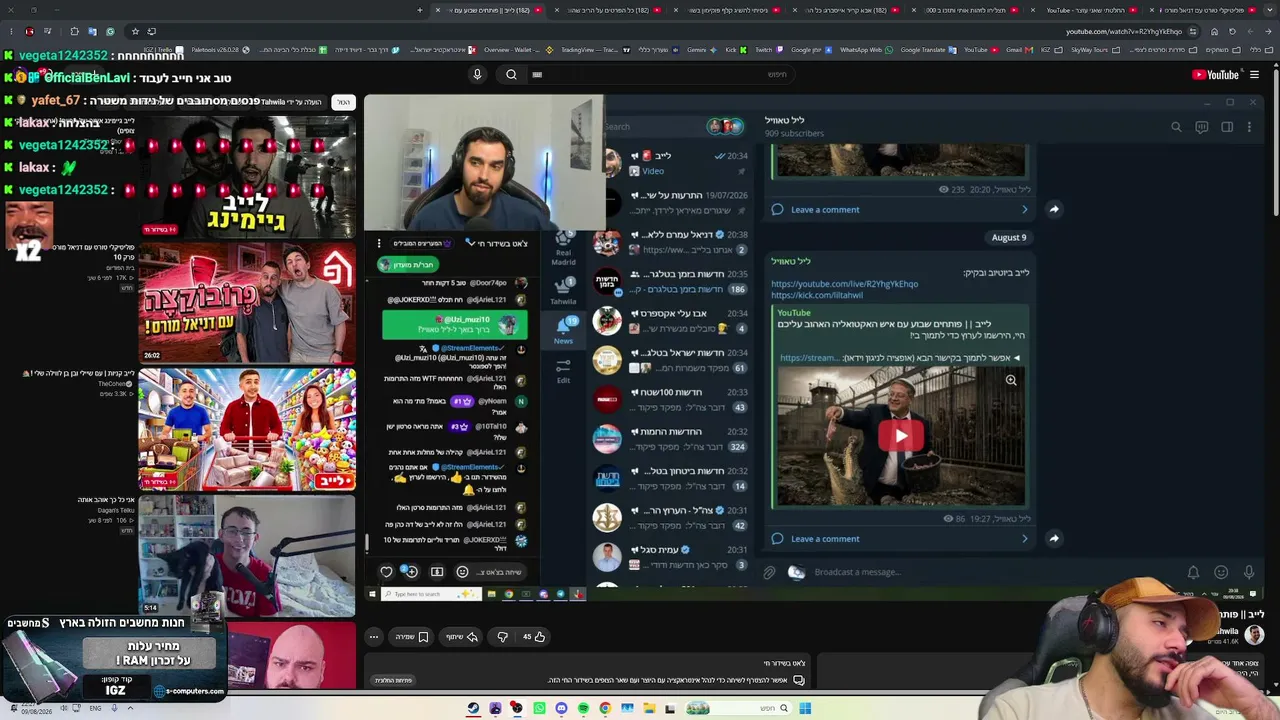The height and width of the screenshot is (720, 1280).
Task: Click the Chrome bookmark star icon
Action: (135, 31)
